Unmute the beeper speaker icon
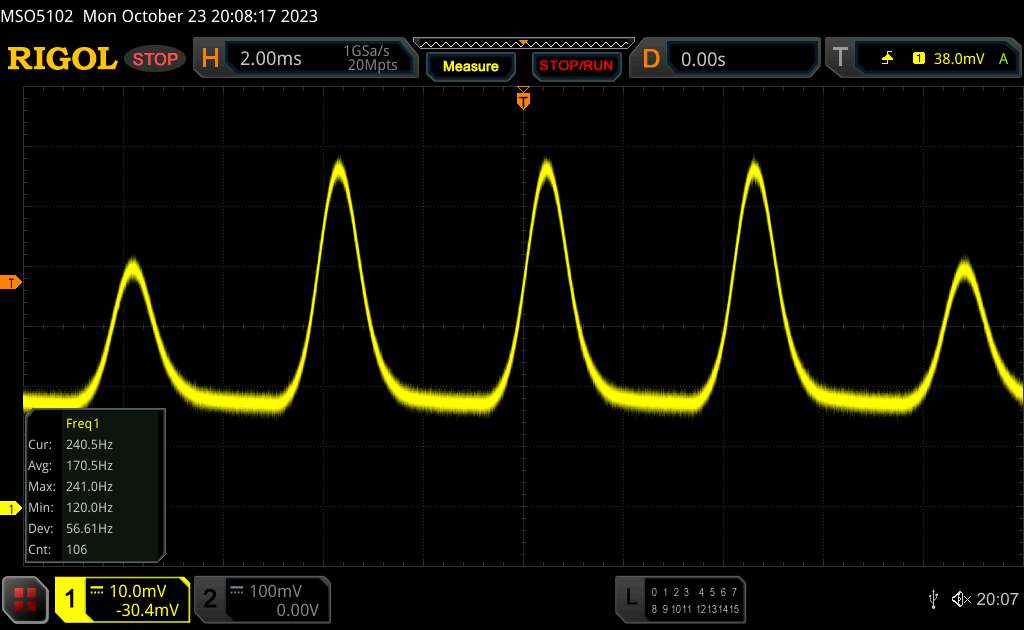The image size is (1024, 630). (x=960, y=599)
